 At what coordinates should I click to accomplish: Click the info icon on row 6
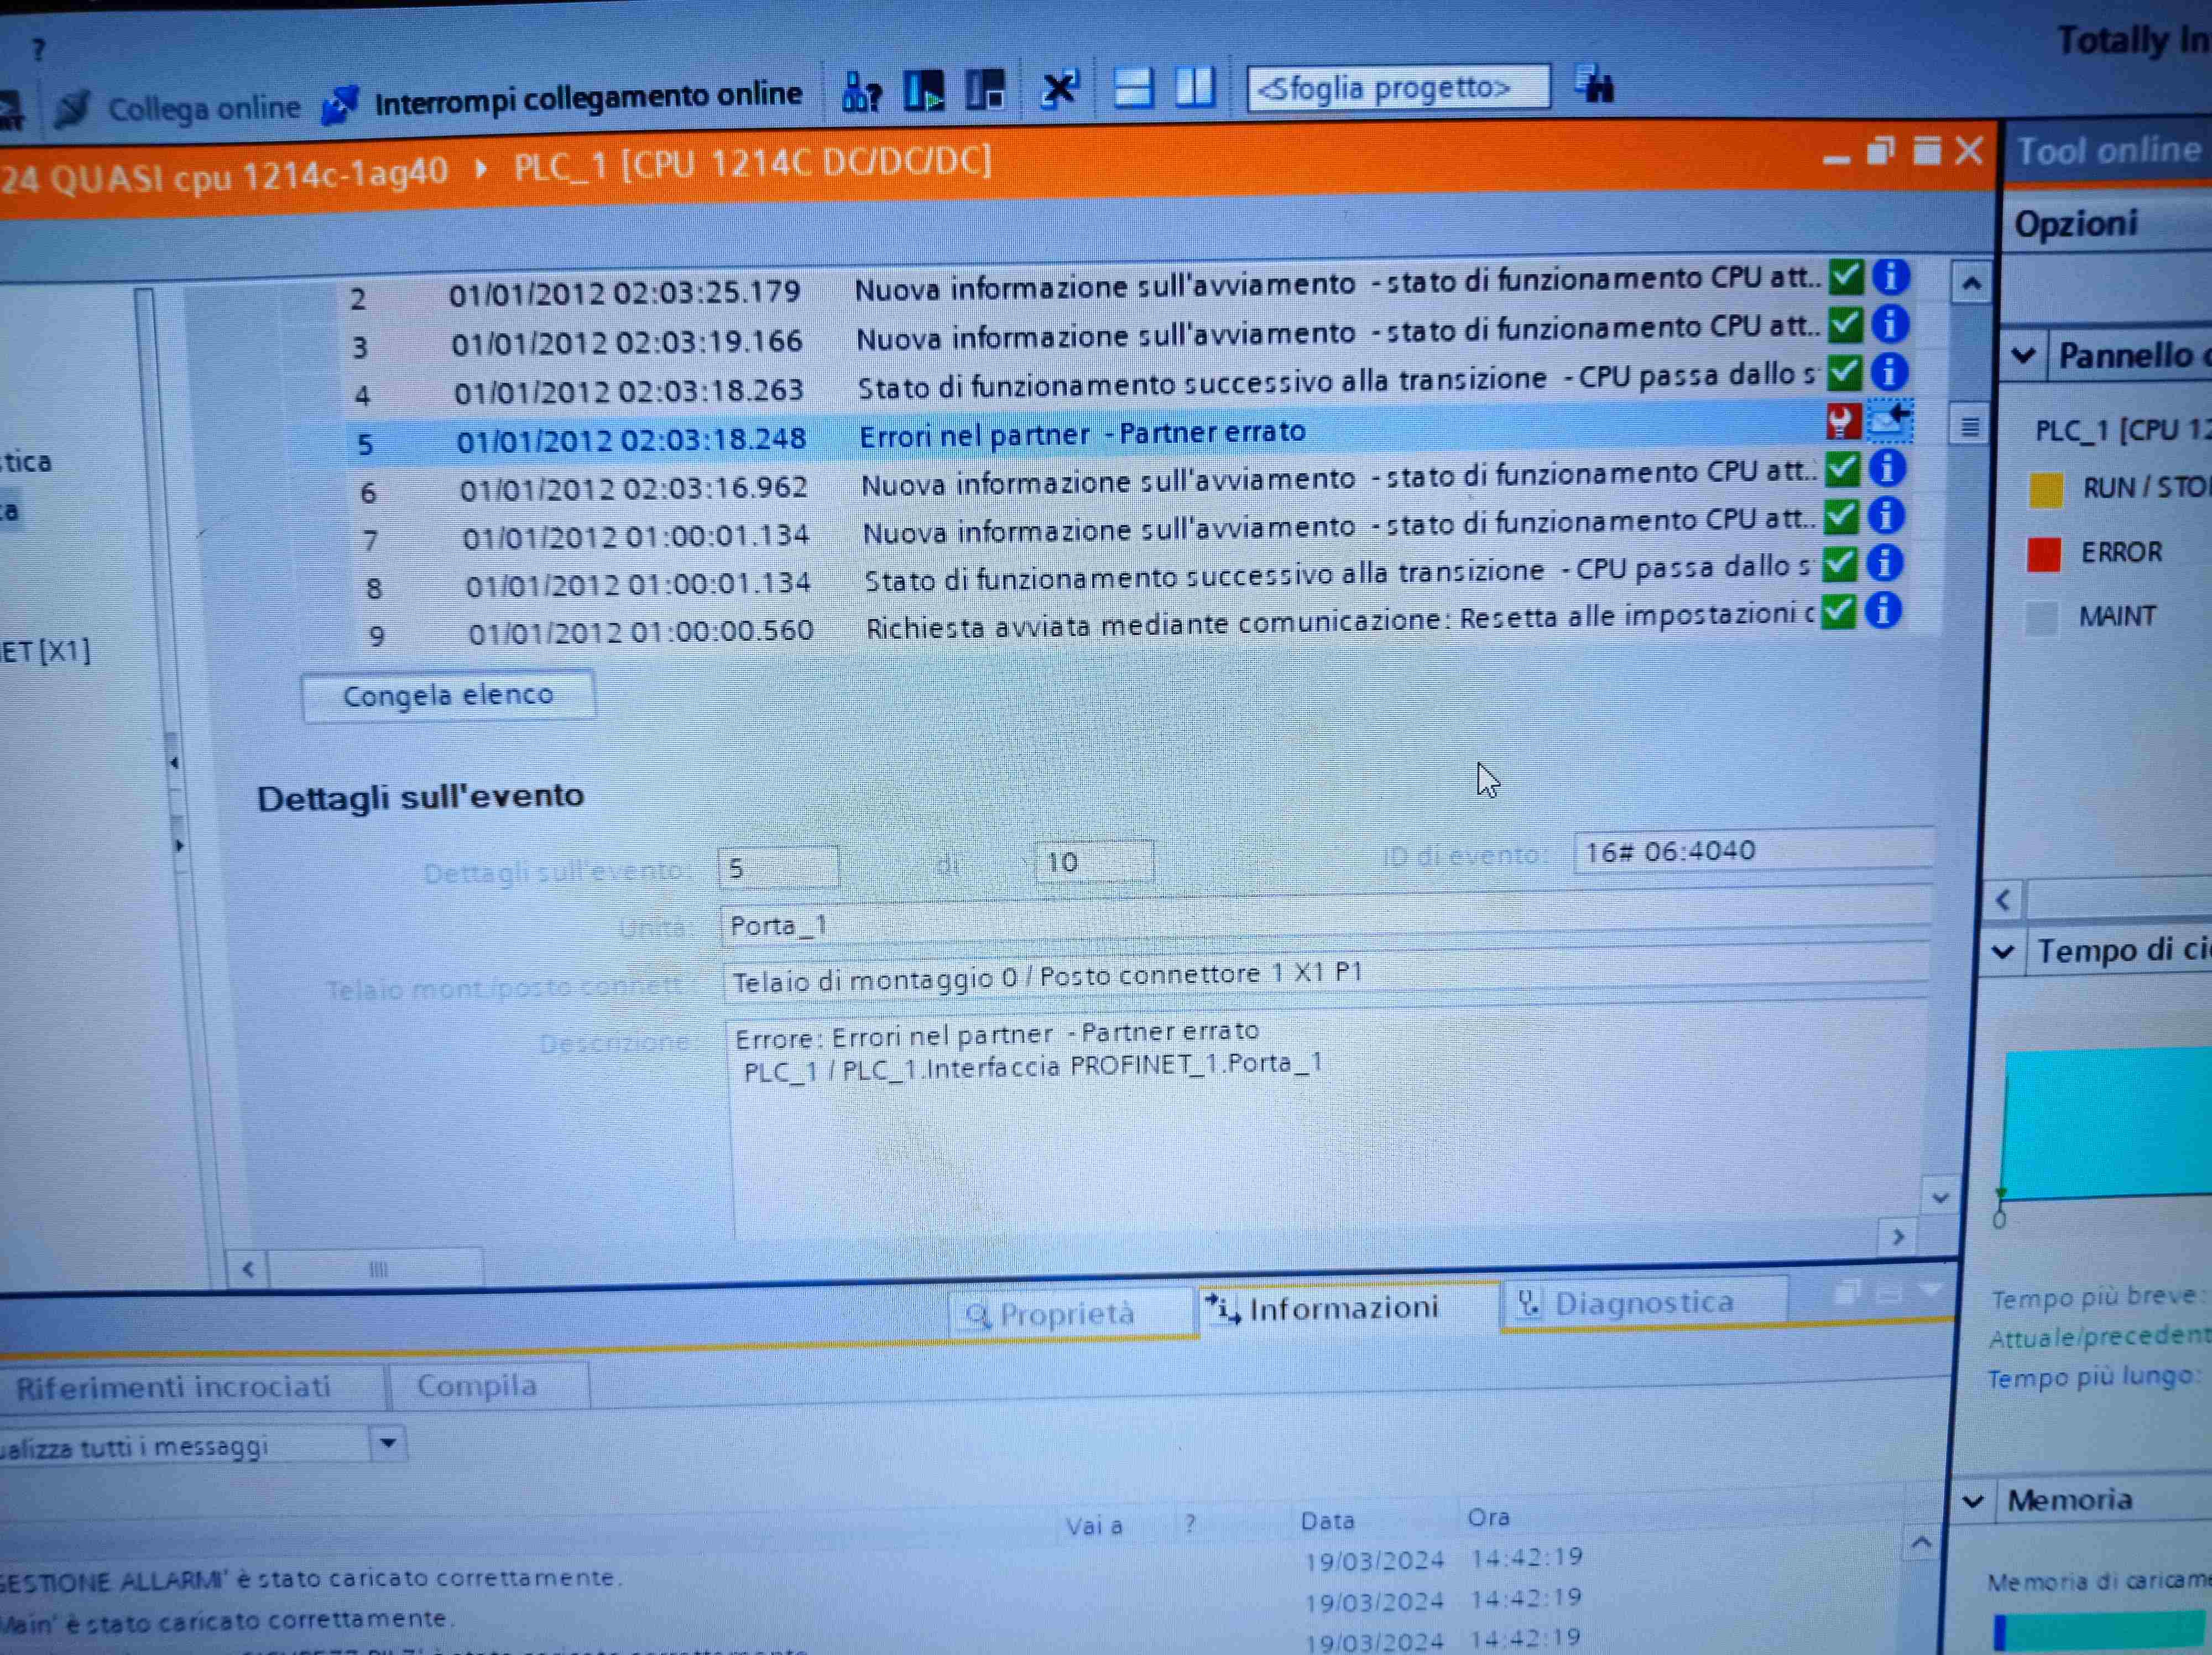coord(1886,467)
